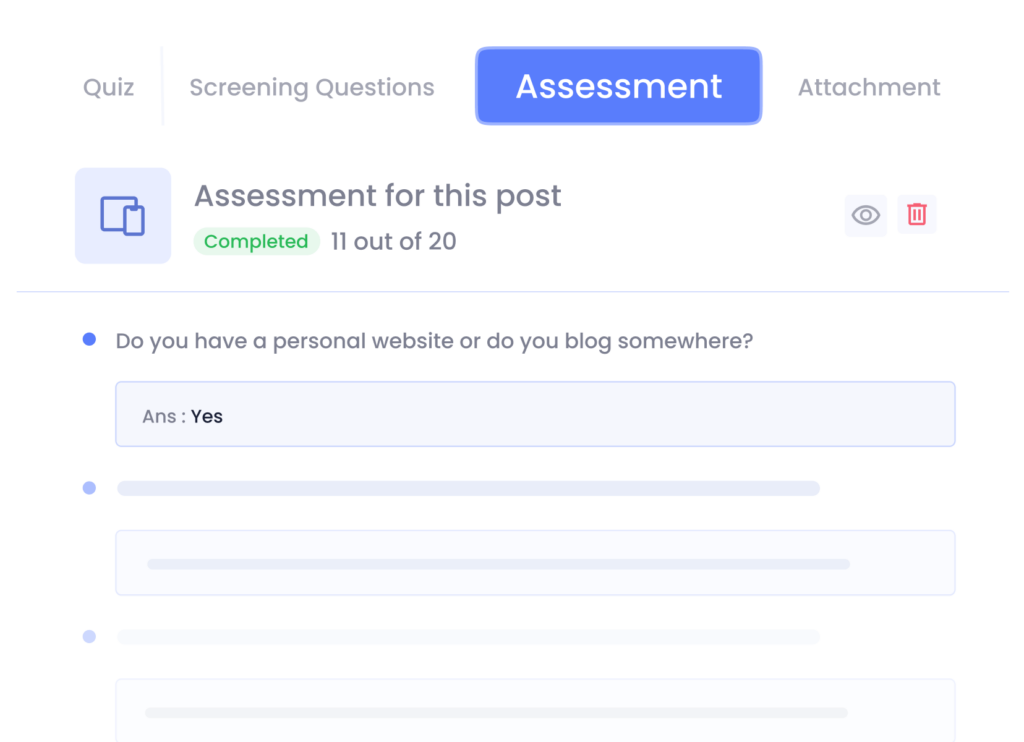
Task: Go to the Attachment tab
Action: point(869,88)
